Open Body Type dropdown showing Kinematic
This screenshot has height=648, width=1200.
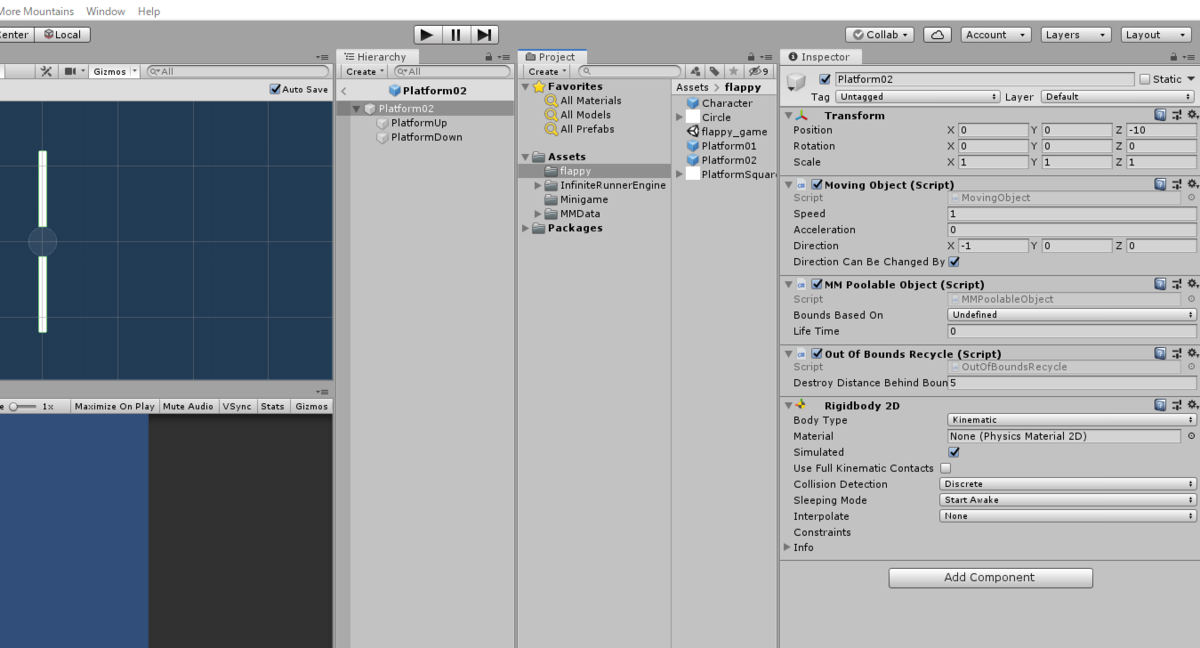[x=1072, y=420]
